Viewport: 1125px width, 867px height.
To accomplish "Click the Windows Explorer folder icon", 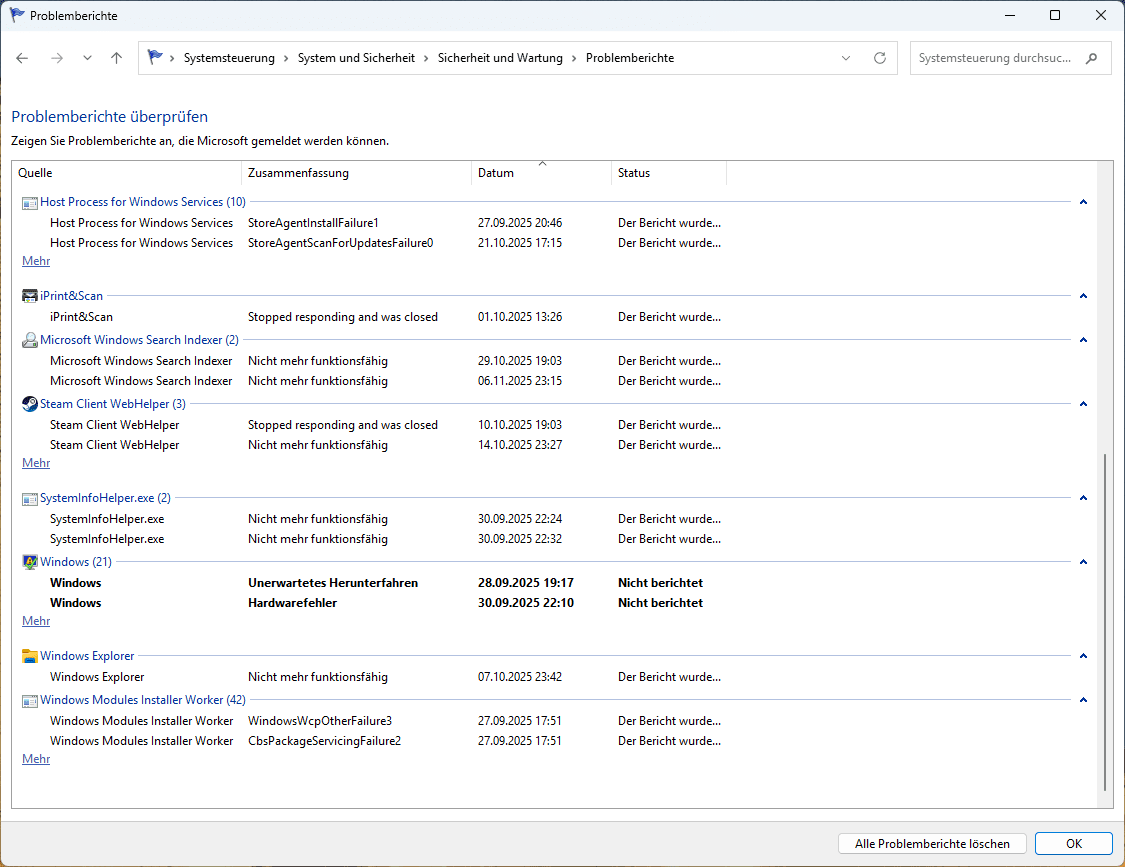I will [30, 656].
